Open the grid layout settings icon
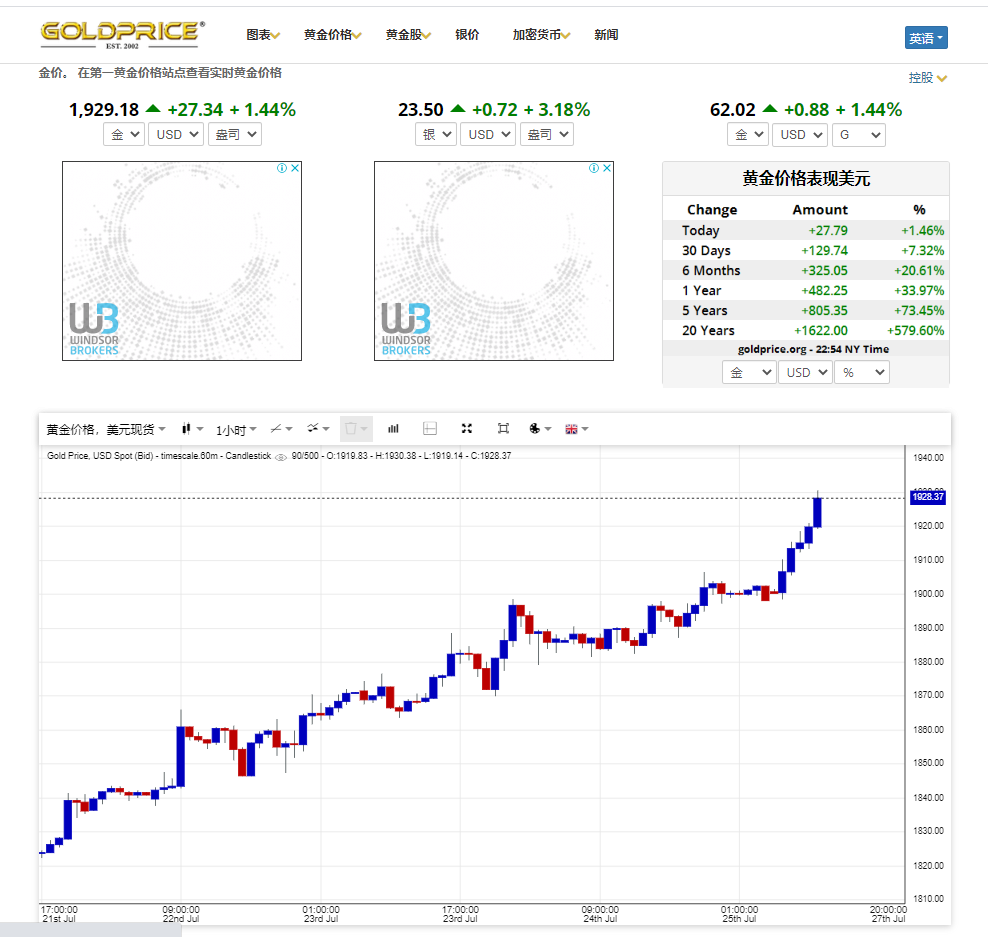The image size is (988, 937). 430,428
